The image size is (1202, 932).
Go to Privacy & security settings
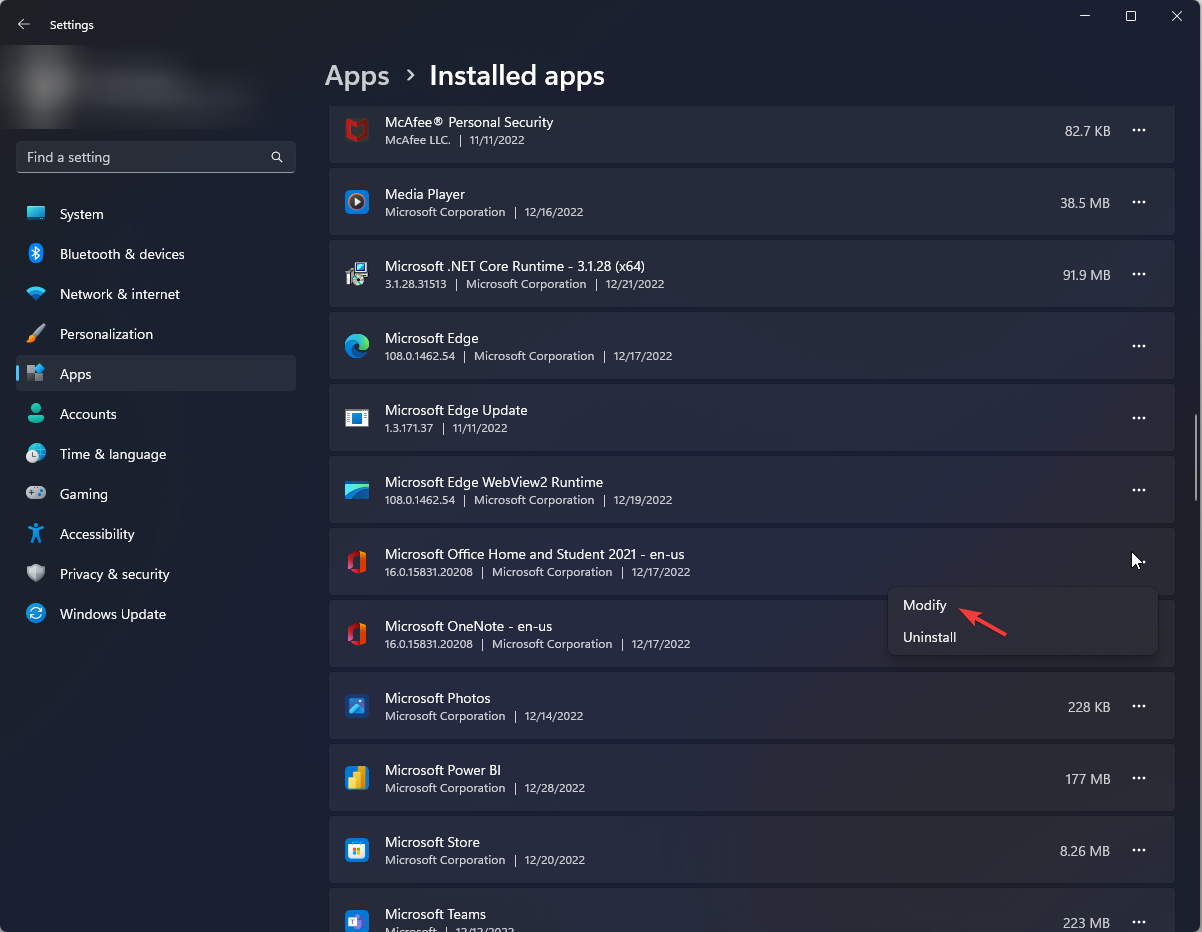pyautogui.click(x=156, y=574)
